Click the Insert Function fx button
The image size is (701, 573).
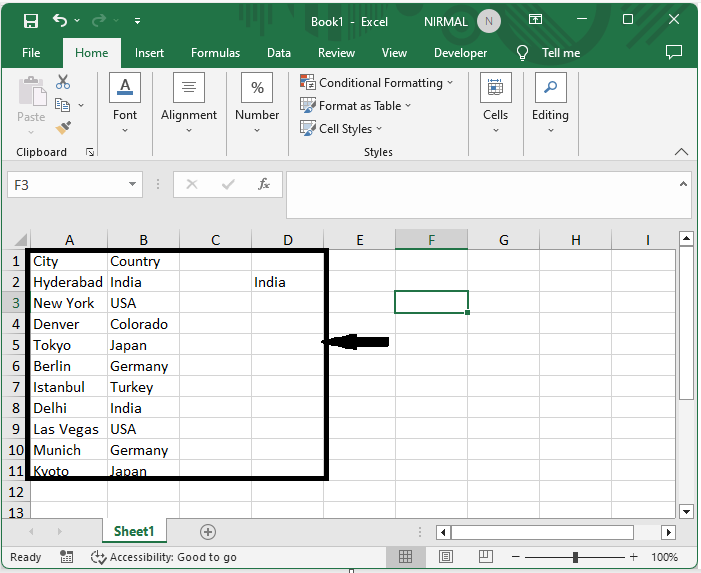(x=264, y=184)
